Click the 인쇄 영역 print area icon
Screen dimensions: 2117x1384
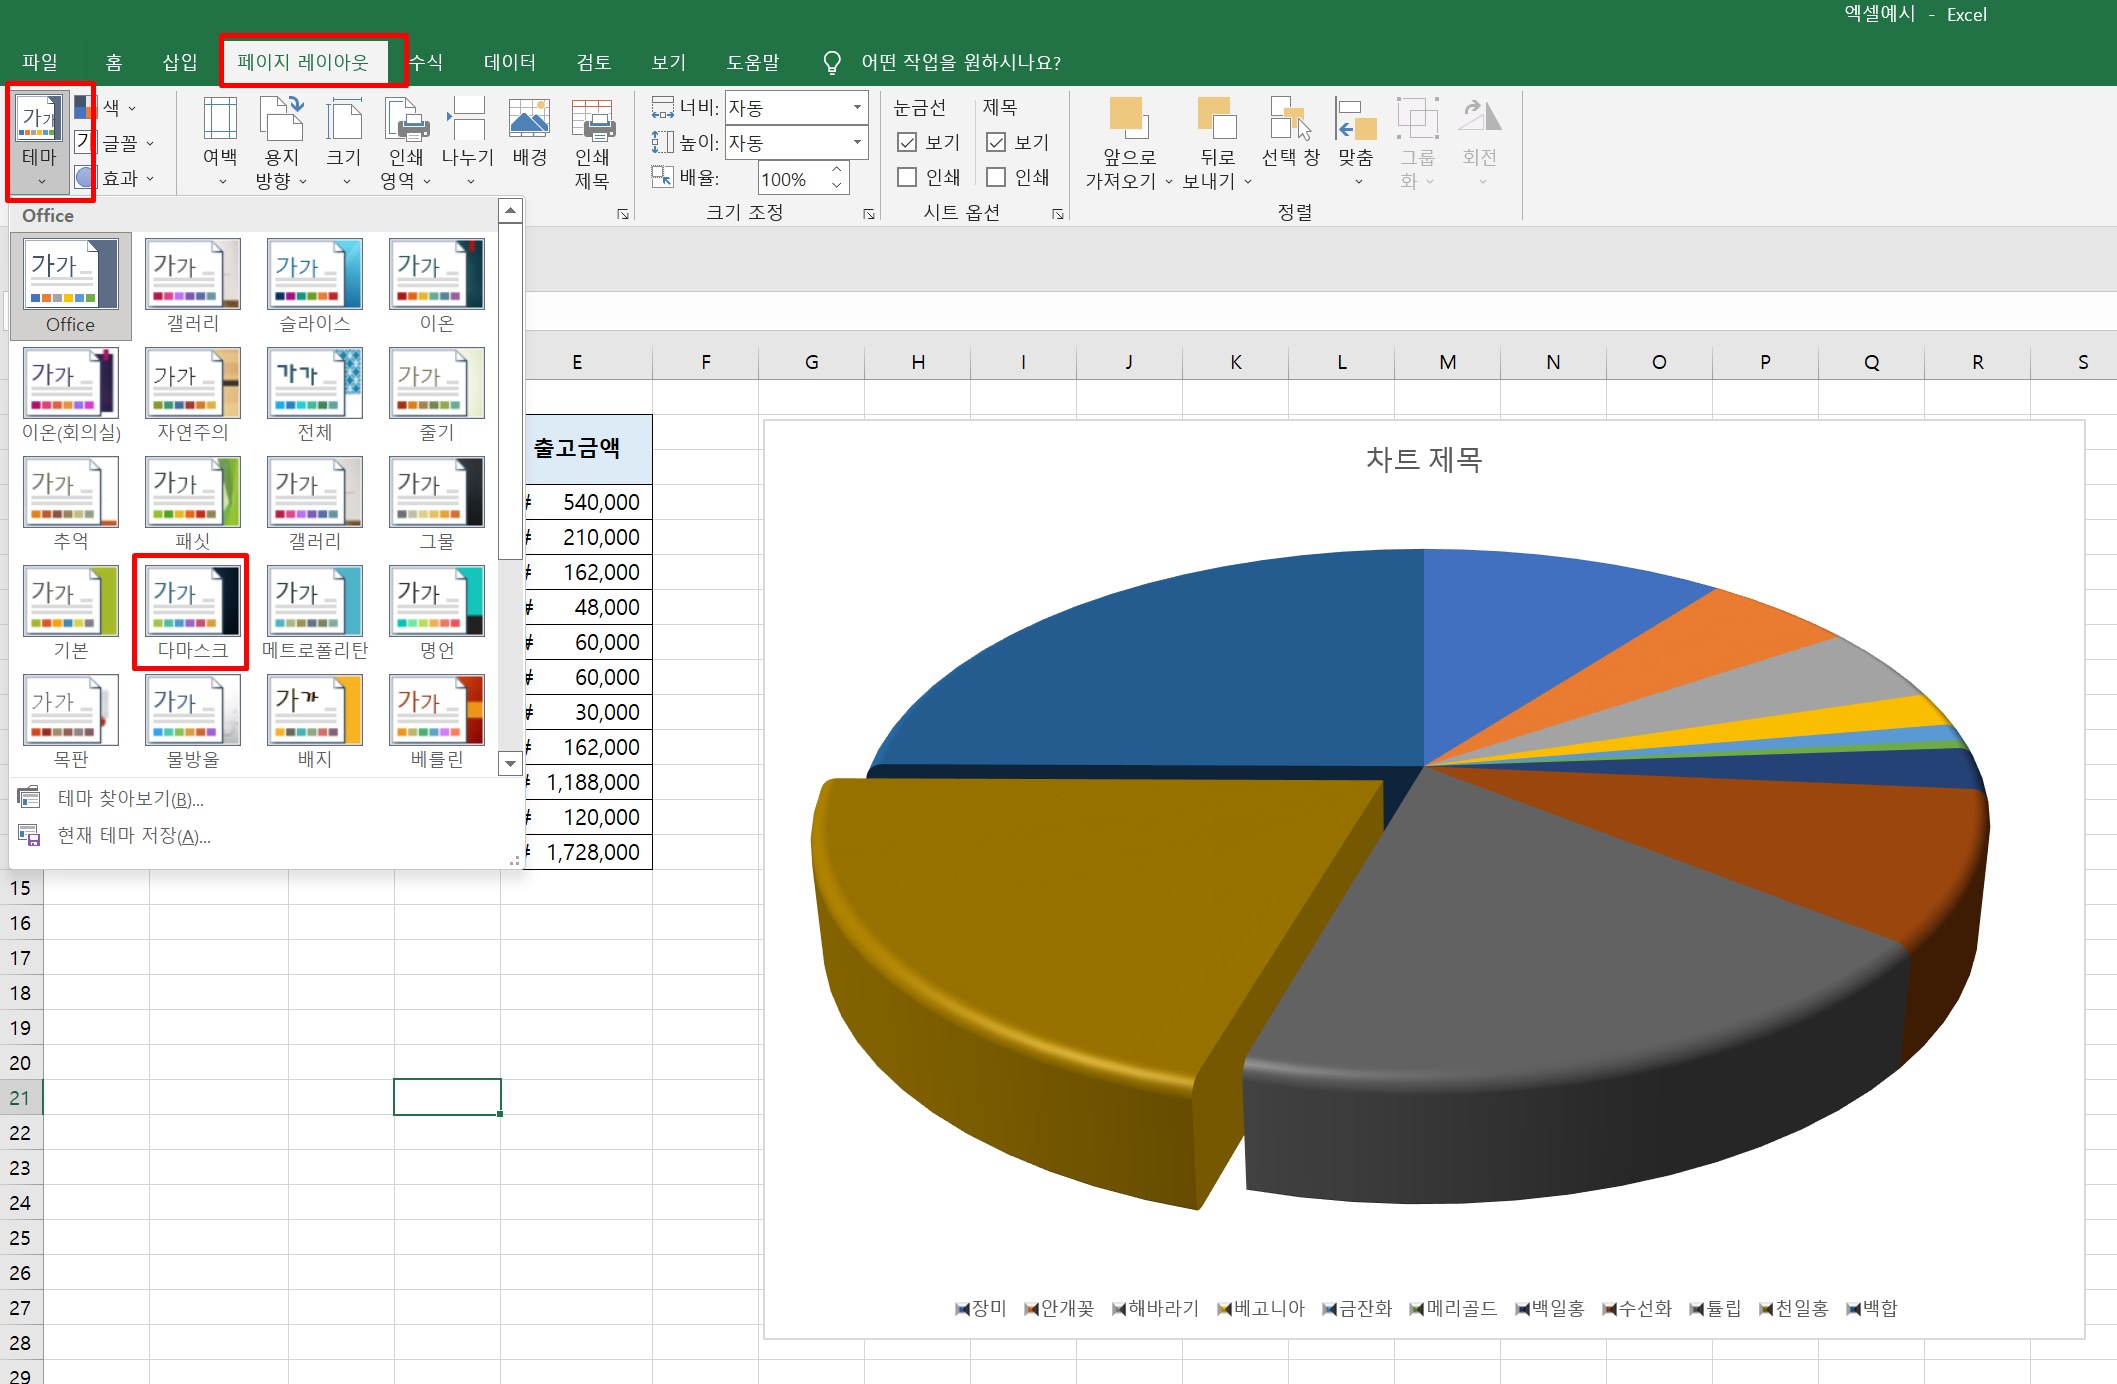coord(406,120)
